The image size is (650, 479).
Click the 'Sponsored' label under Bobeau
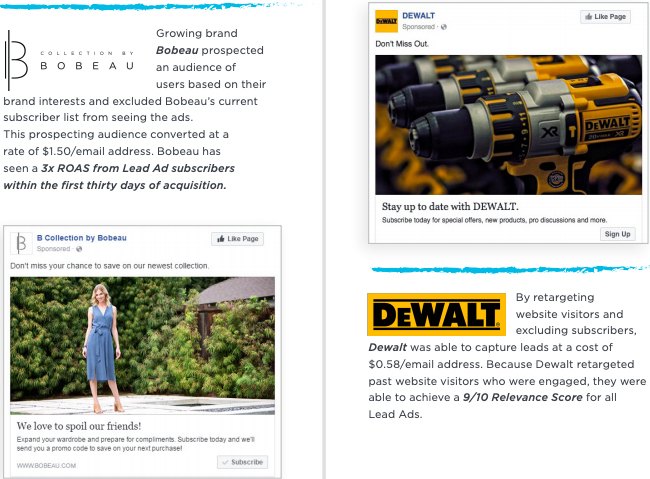53,249
